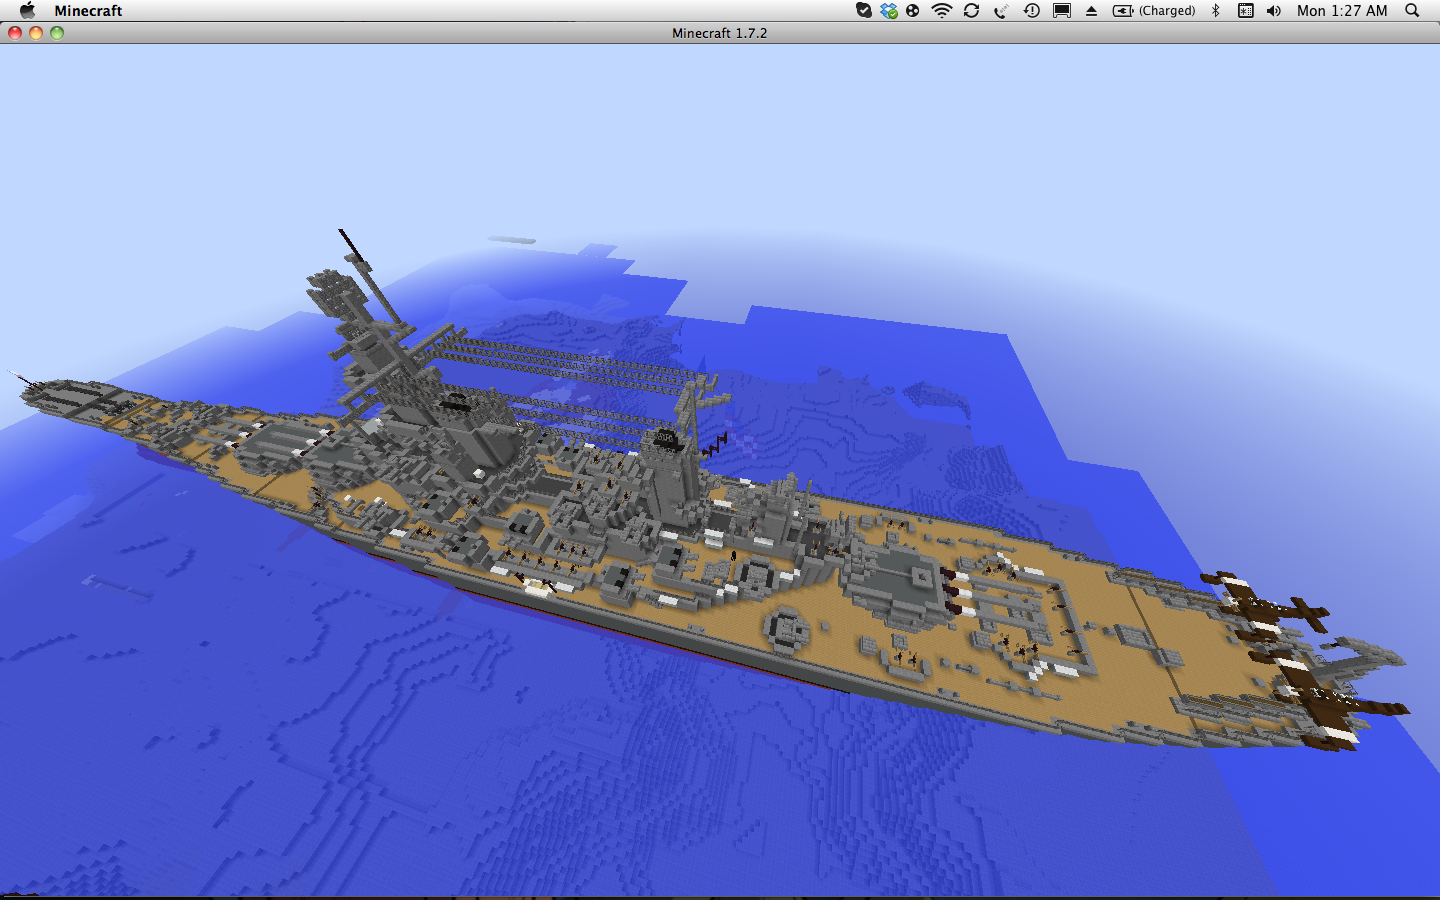Image resolution: width=1440 pixels, height=900 pixels.
Task: Minimize the window with the yellow button
Action: 35,32
